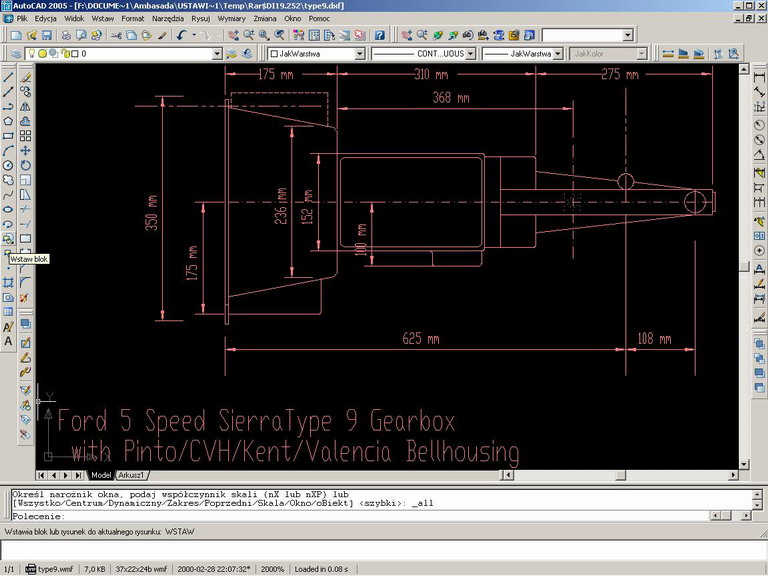Open the Format menu
This screenshot has height=576, width=768.
click(x=133, y=19)
